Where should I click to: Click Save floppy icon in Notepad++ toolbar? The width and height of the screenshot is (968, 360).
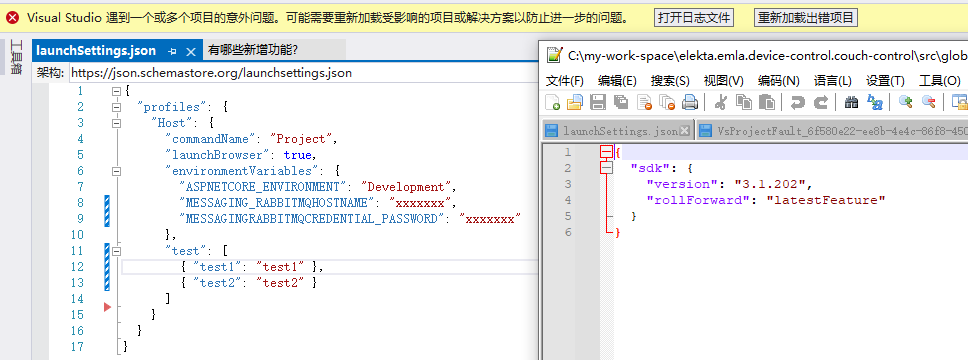click(x=598, y=103)
